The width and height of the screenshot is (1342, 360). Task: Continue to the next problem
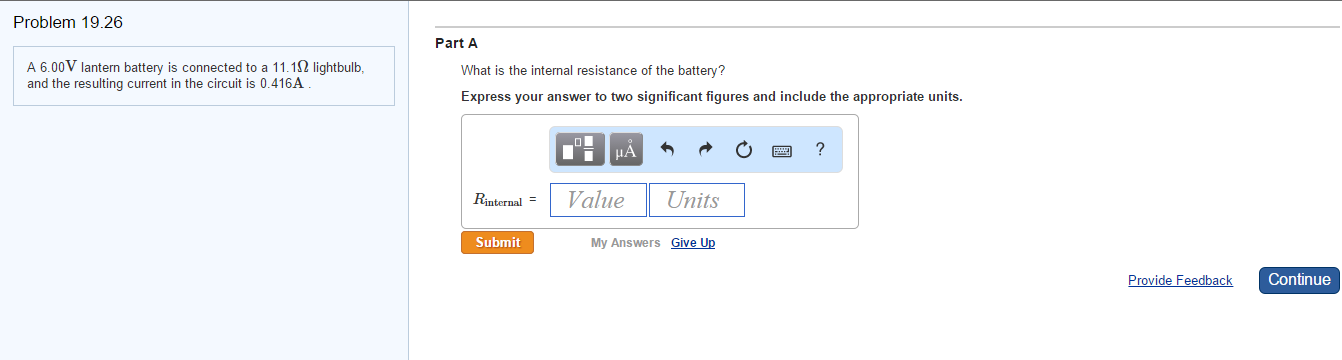[1299, 280]
